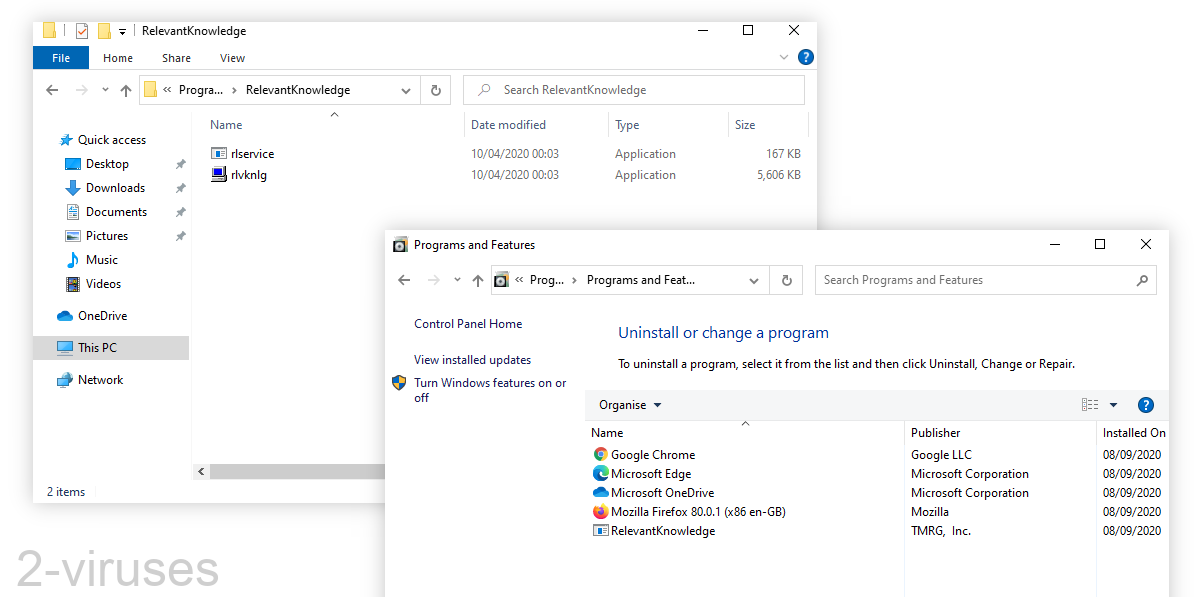Open Help in RelevantKnowledge File Explorer window
Viewport: 1200px width, 597px height.
[805, 58]
